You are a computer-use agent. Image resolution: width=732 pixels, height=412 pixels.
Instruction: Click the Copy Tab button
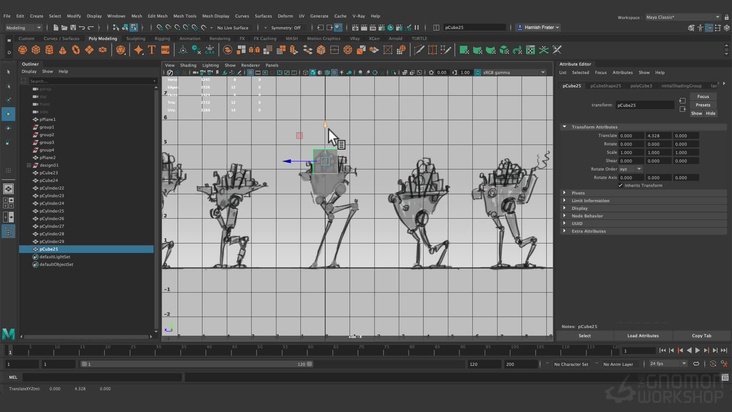702,336
